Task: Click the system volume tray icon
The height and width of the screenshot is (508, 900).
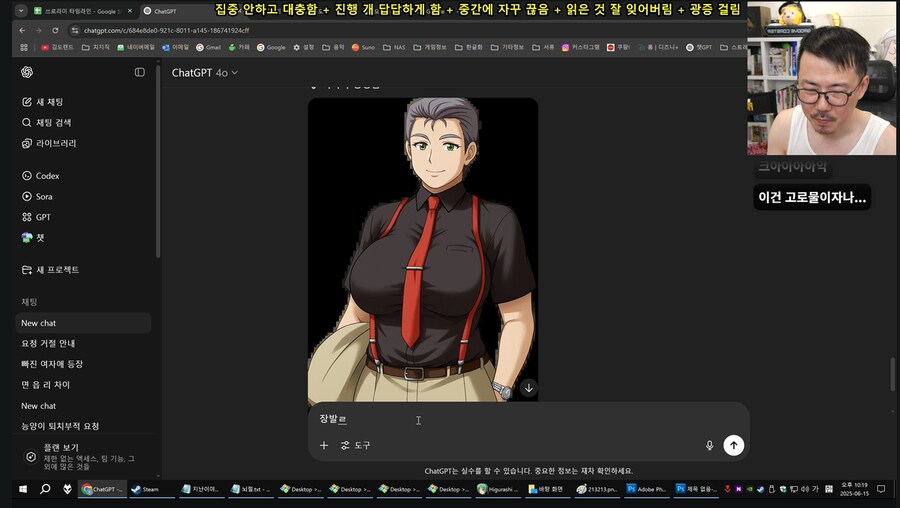Action: tap(805, 489)
